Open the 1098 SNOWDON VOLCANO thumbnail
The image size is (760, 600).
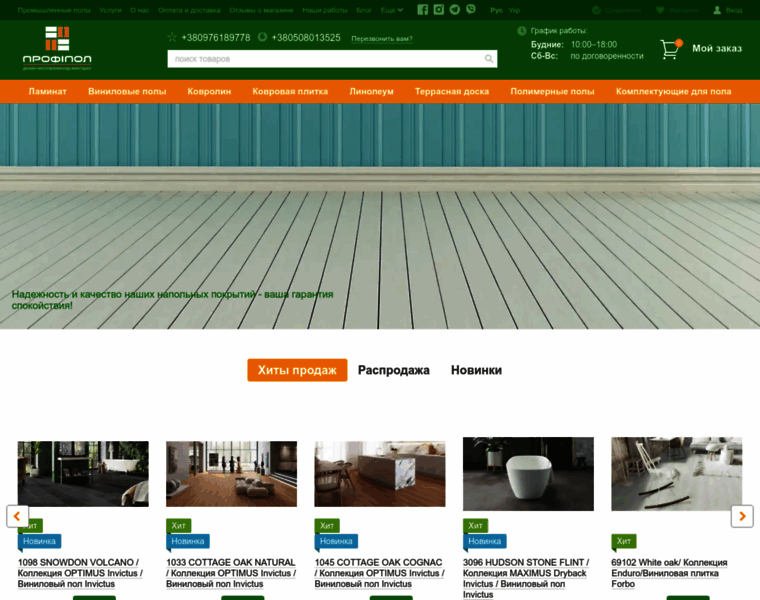pos(83,474)
